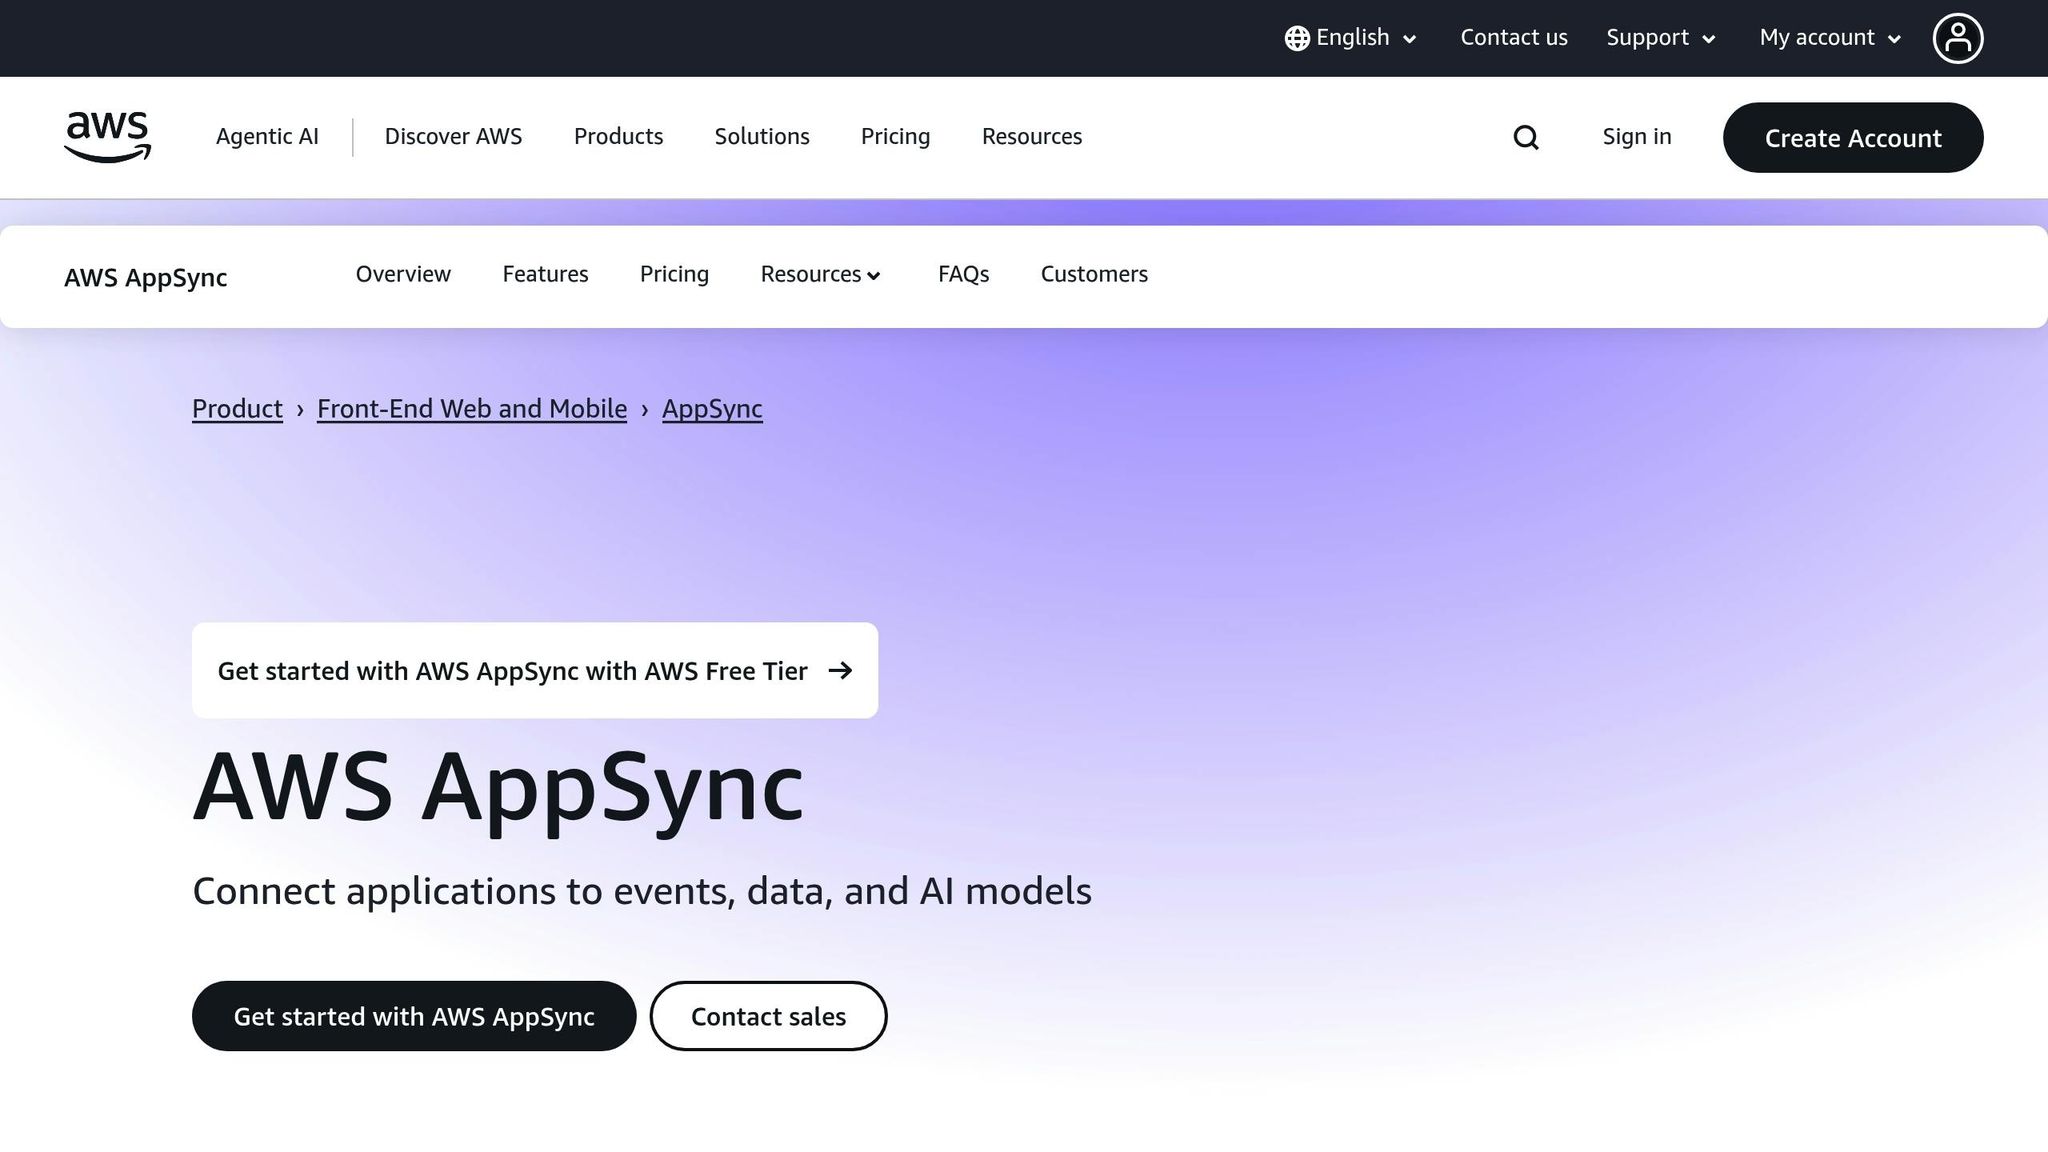Click the AWS logo
This screenshot has height=1152, width=2048.
click(107, 137)
